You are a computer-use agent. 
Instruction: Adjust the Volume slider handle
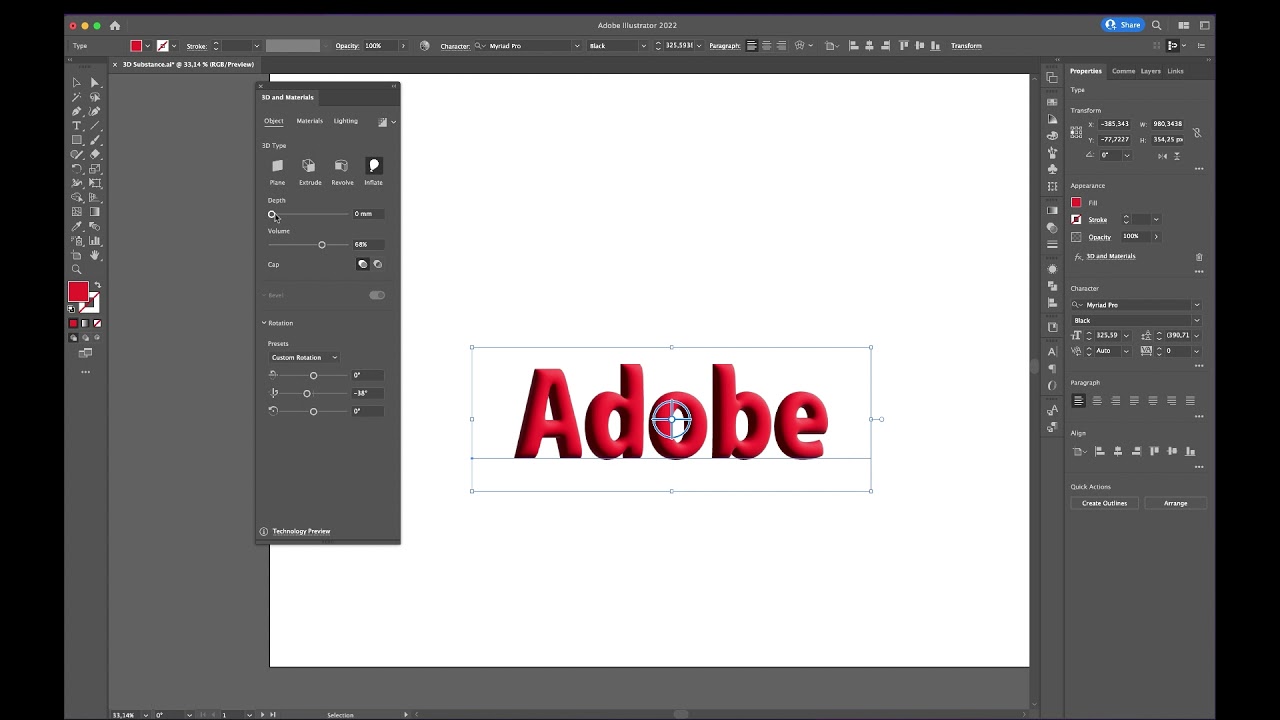(x=322, y=245)
